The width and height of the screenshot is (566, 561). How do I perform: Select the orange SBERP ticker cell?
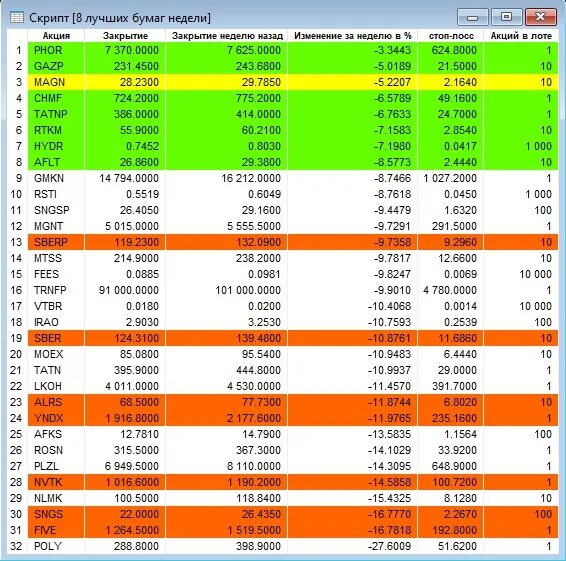coord(56,242)
